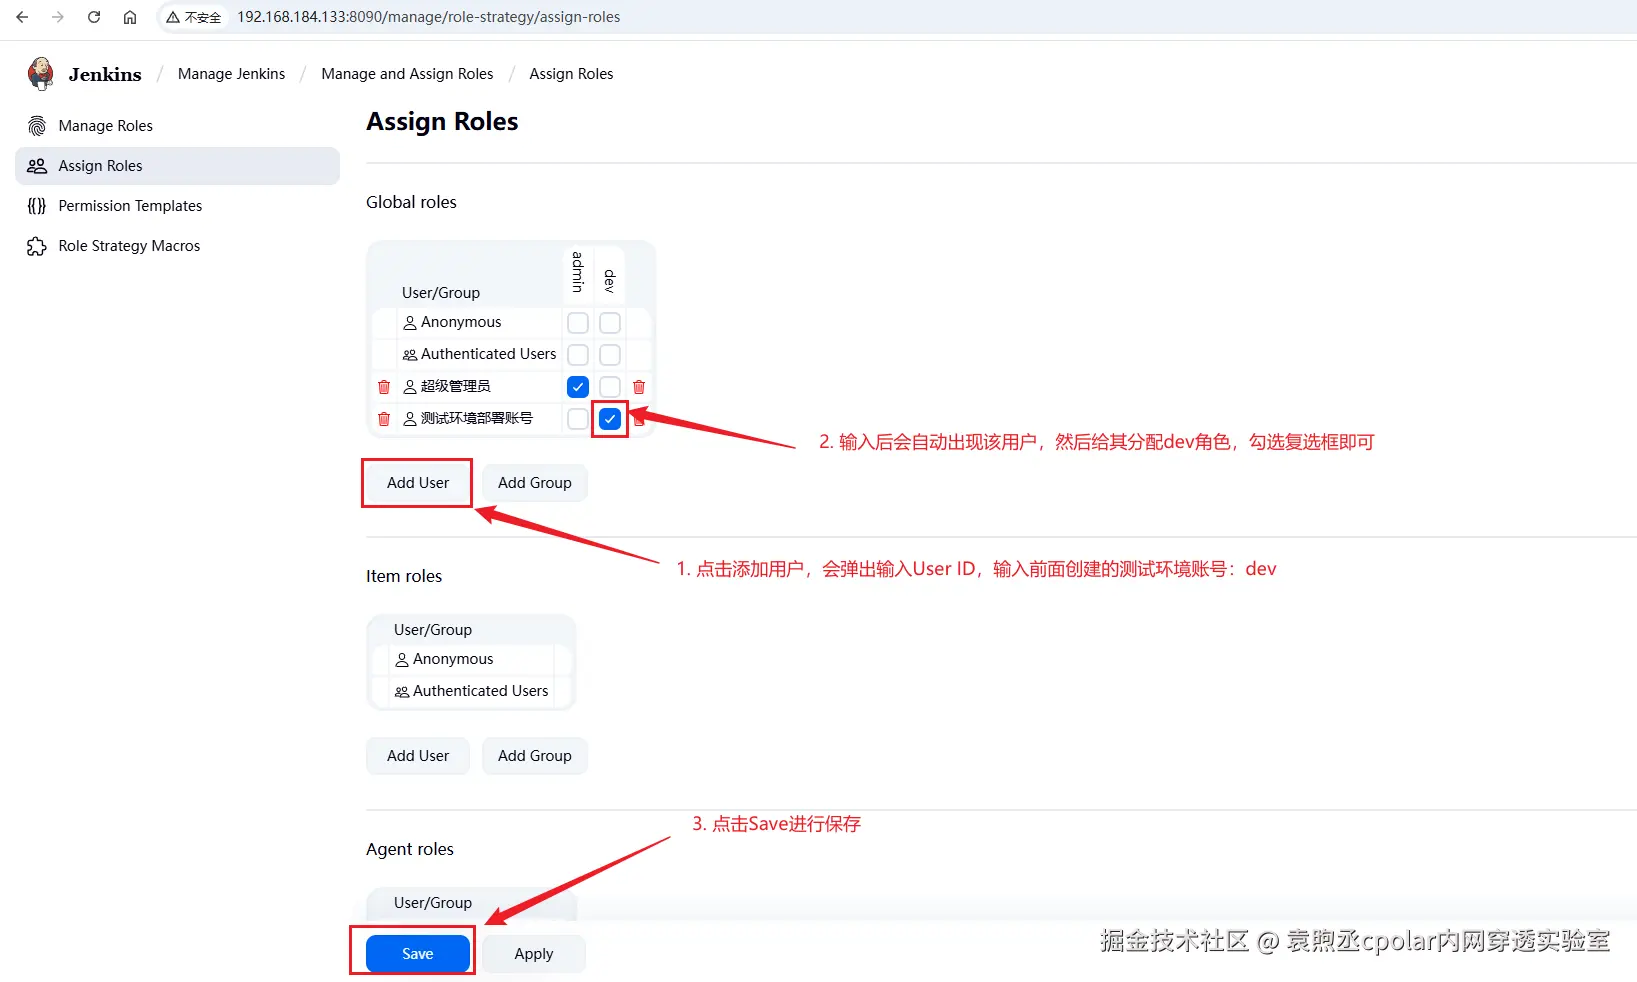Open Manage and Assign Roles breadcrumb
This screenshot has width=1637, height=982.
407,74
